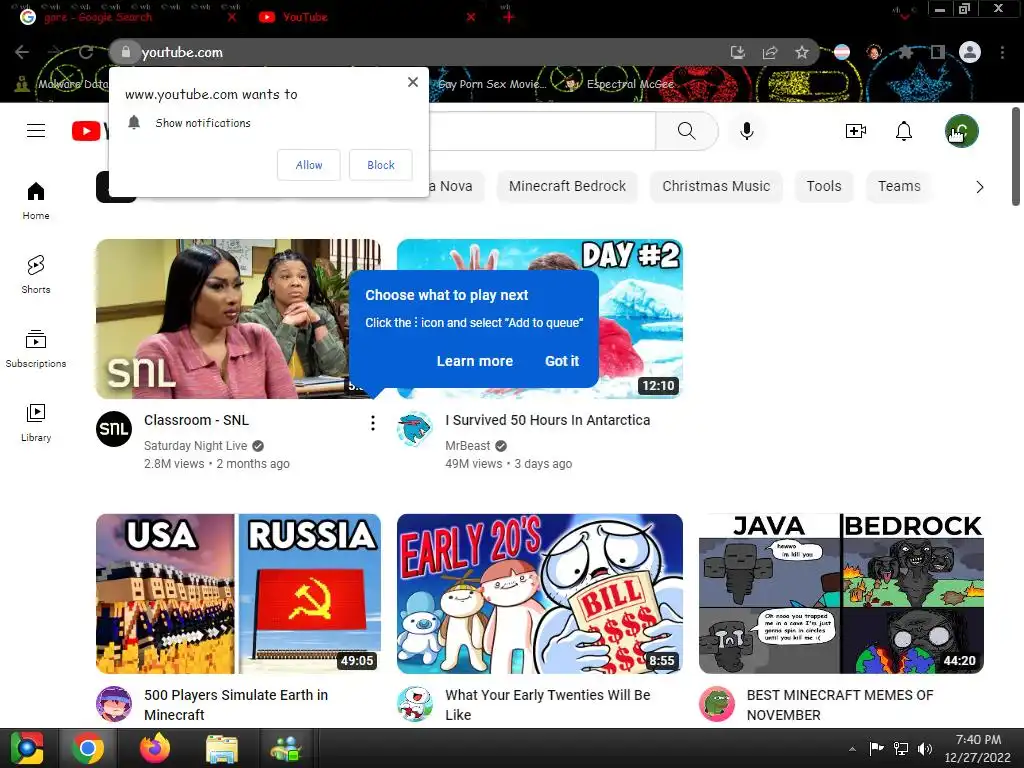Image resolution: width=1024 pixels, height=768 pixels.
Task: Click the page vertical scrollbar
Action: pos(1016,157)
